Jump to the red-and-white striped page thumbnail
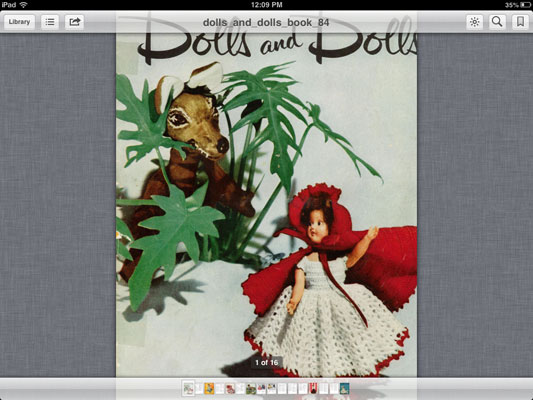Viewport: 533px width, 400px height. point(313,388)
